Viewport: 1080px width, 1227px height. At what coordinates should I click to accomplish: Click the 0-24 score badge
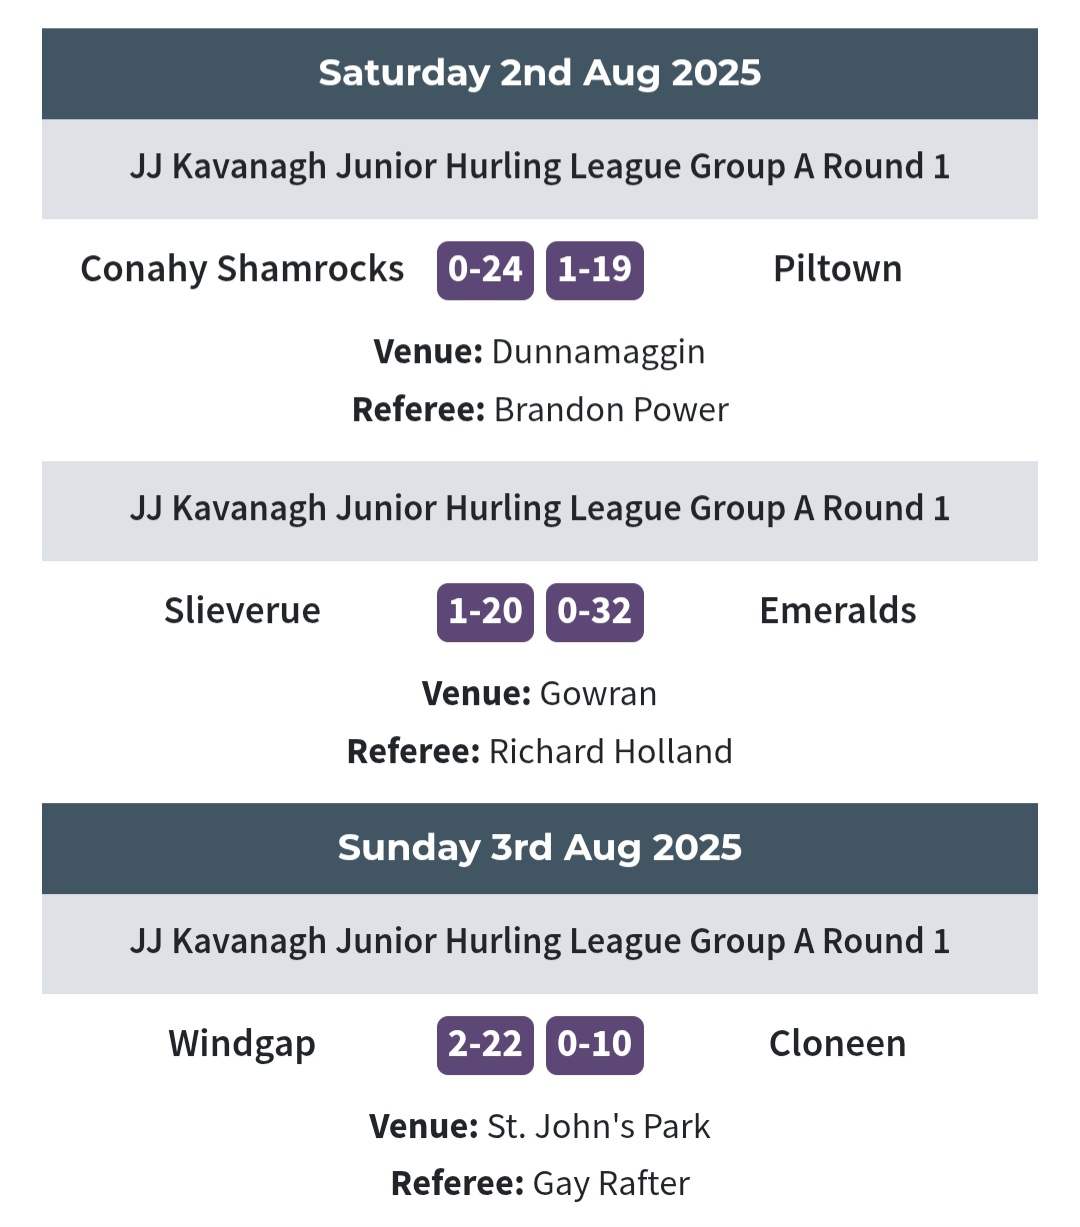pos(485,270)
